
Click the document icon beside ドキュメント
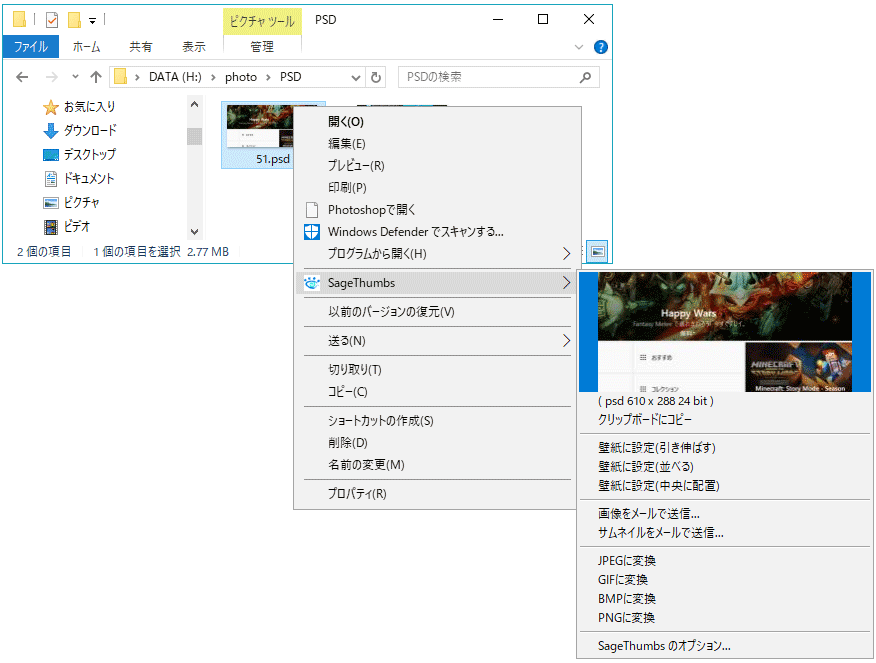coord(51,179)
